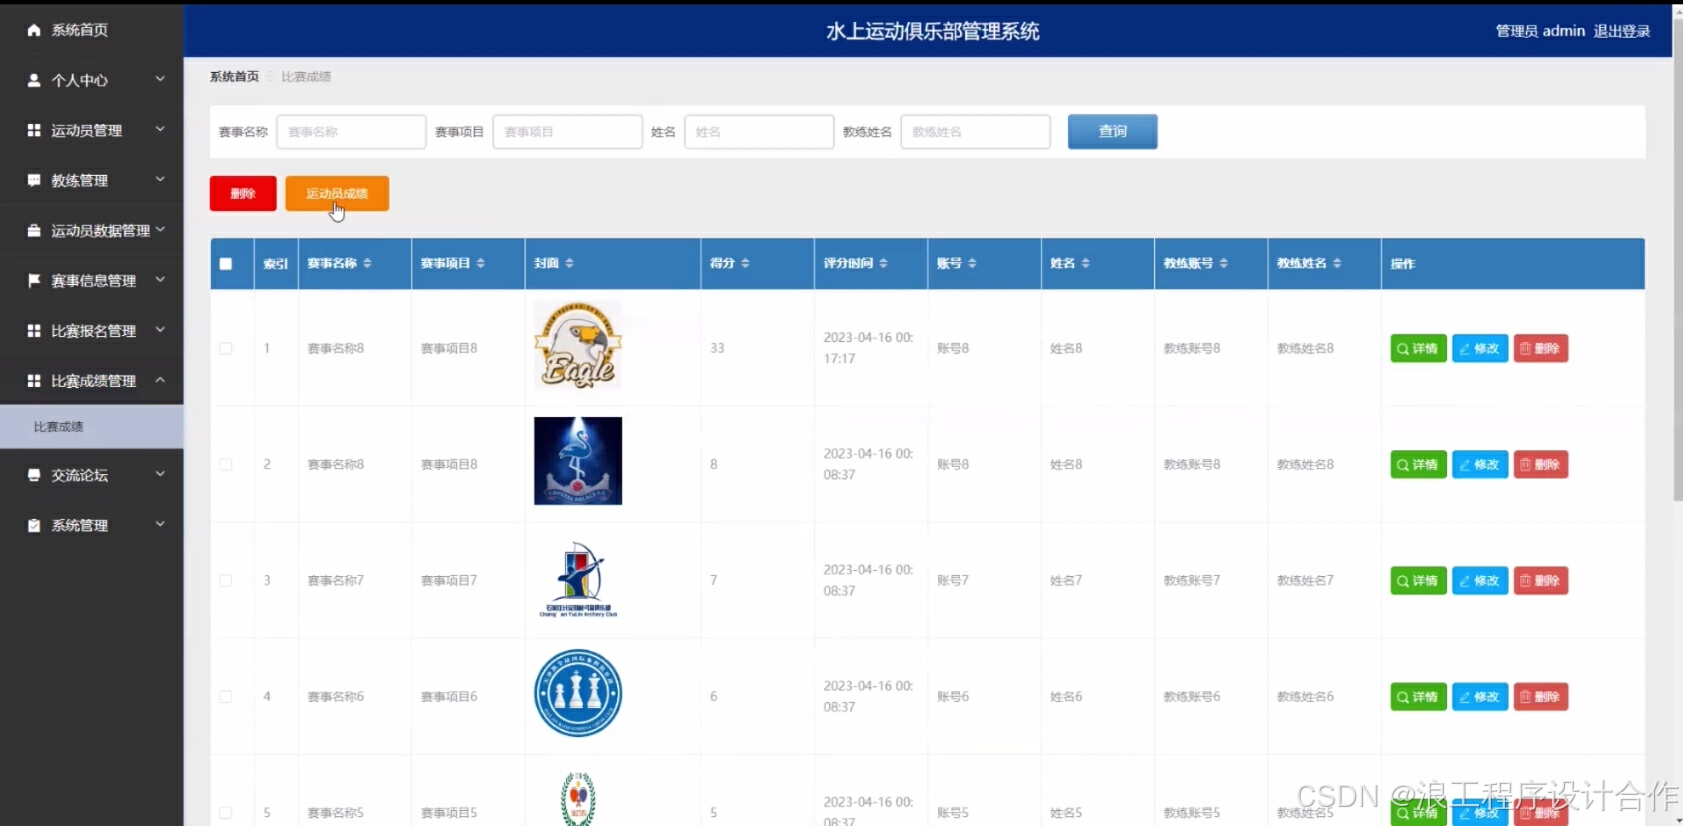Open the Eagle cover image in row 1
The height and width of the screenshot is (826, 1683).
[578, 345]
